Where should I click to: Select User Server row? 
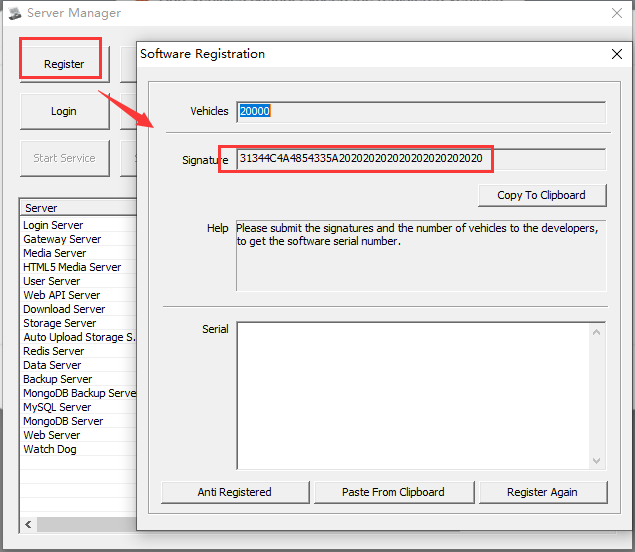click(79, 281)
